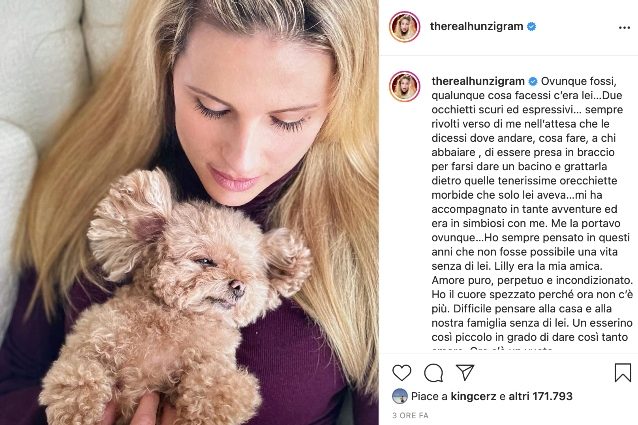Click the verified badge inside the caption
The image size is (638, 425).
pos(533,81)
